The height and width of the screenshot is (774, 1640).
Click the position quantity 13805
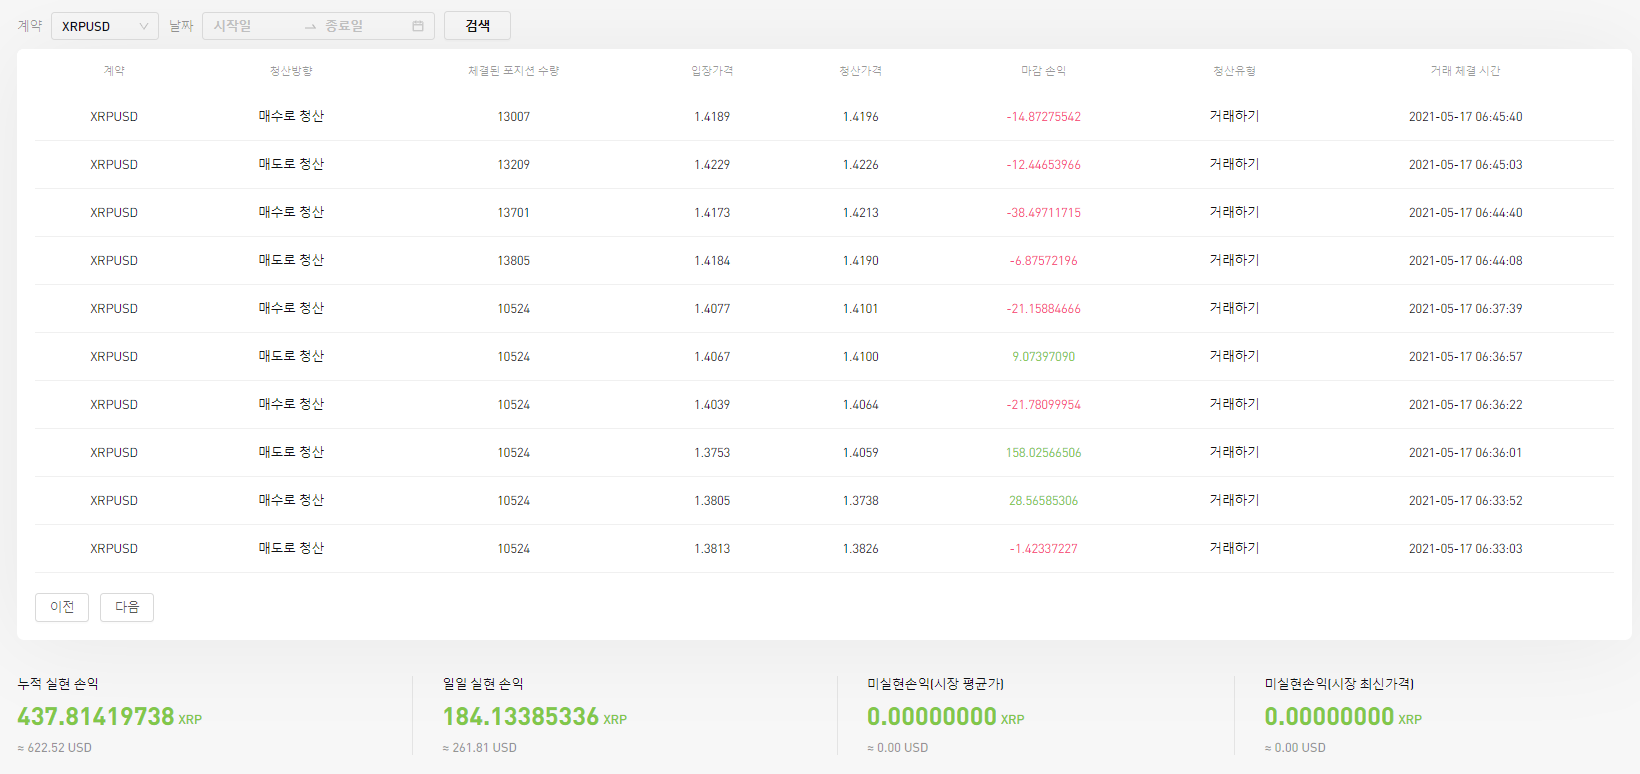513,261
